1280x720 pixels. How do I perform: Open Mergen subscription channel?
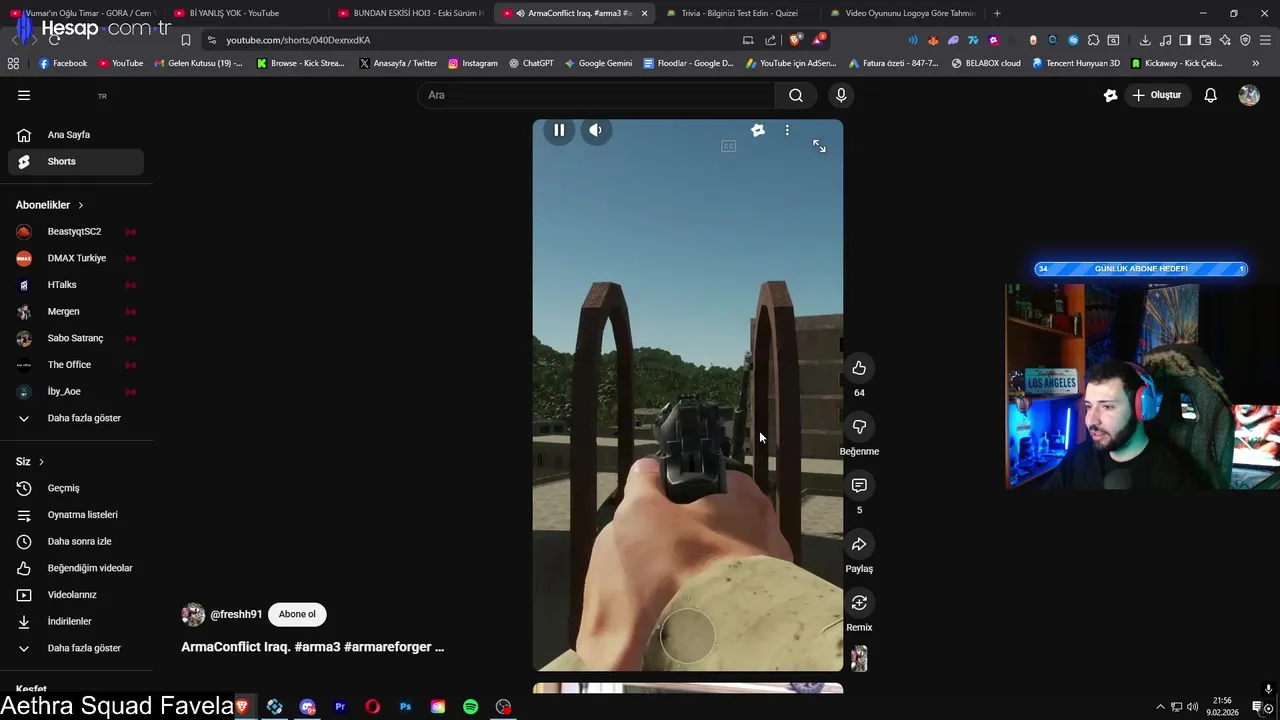click(76, 312)
